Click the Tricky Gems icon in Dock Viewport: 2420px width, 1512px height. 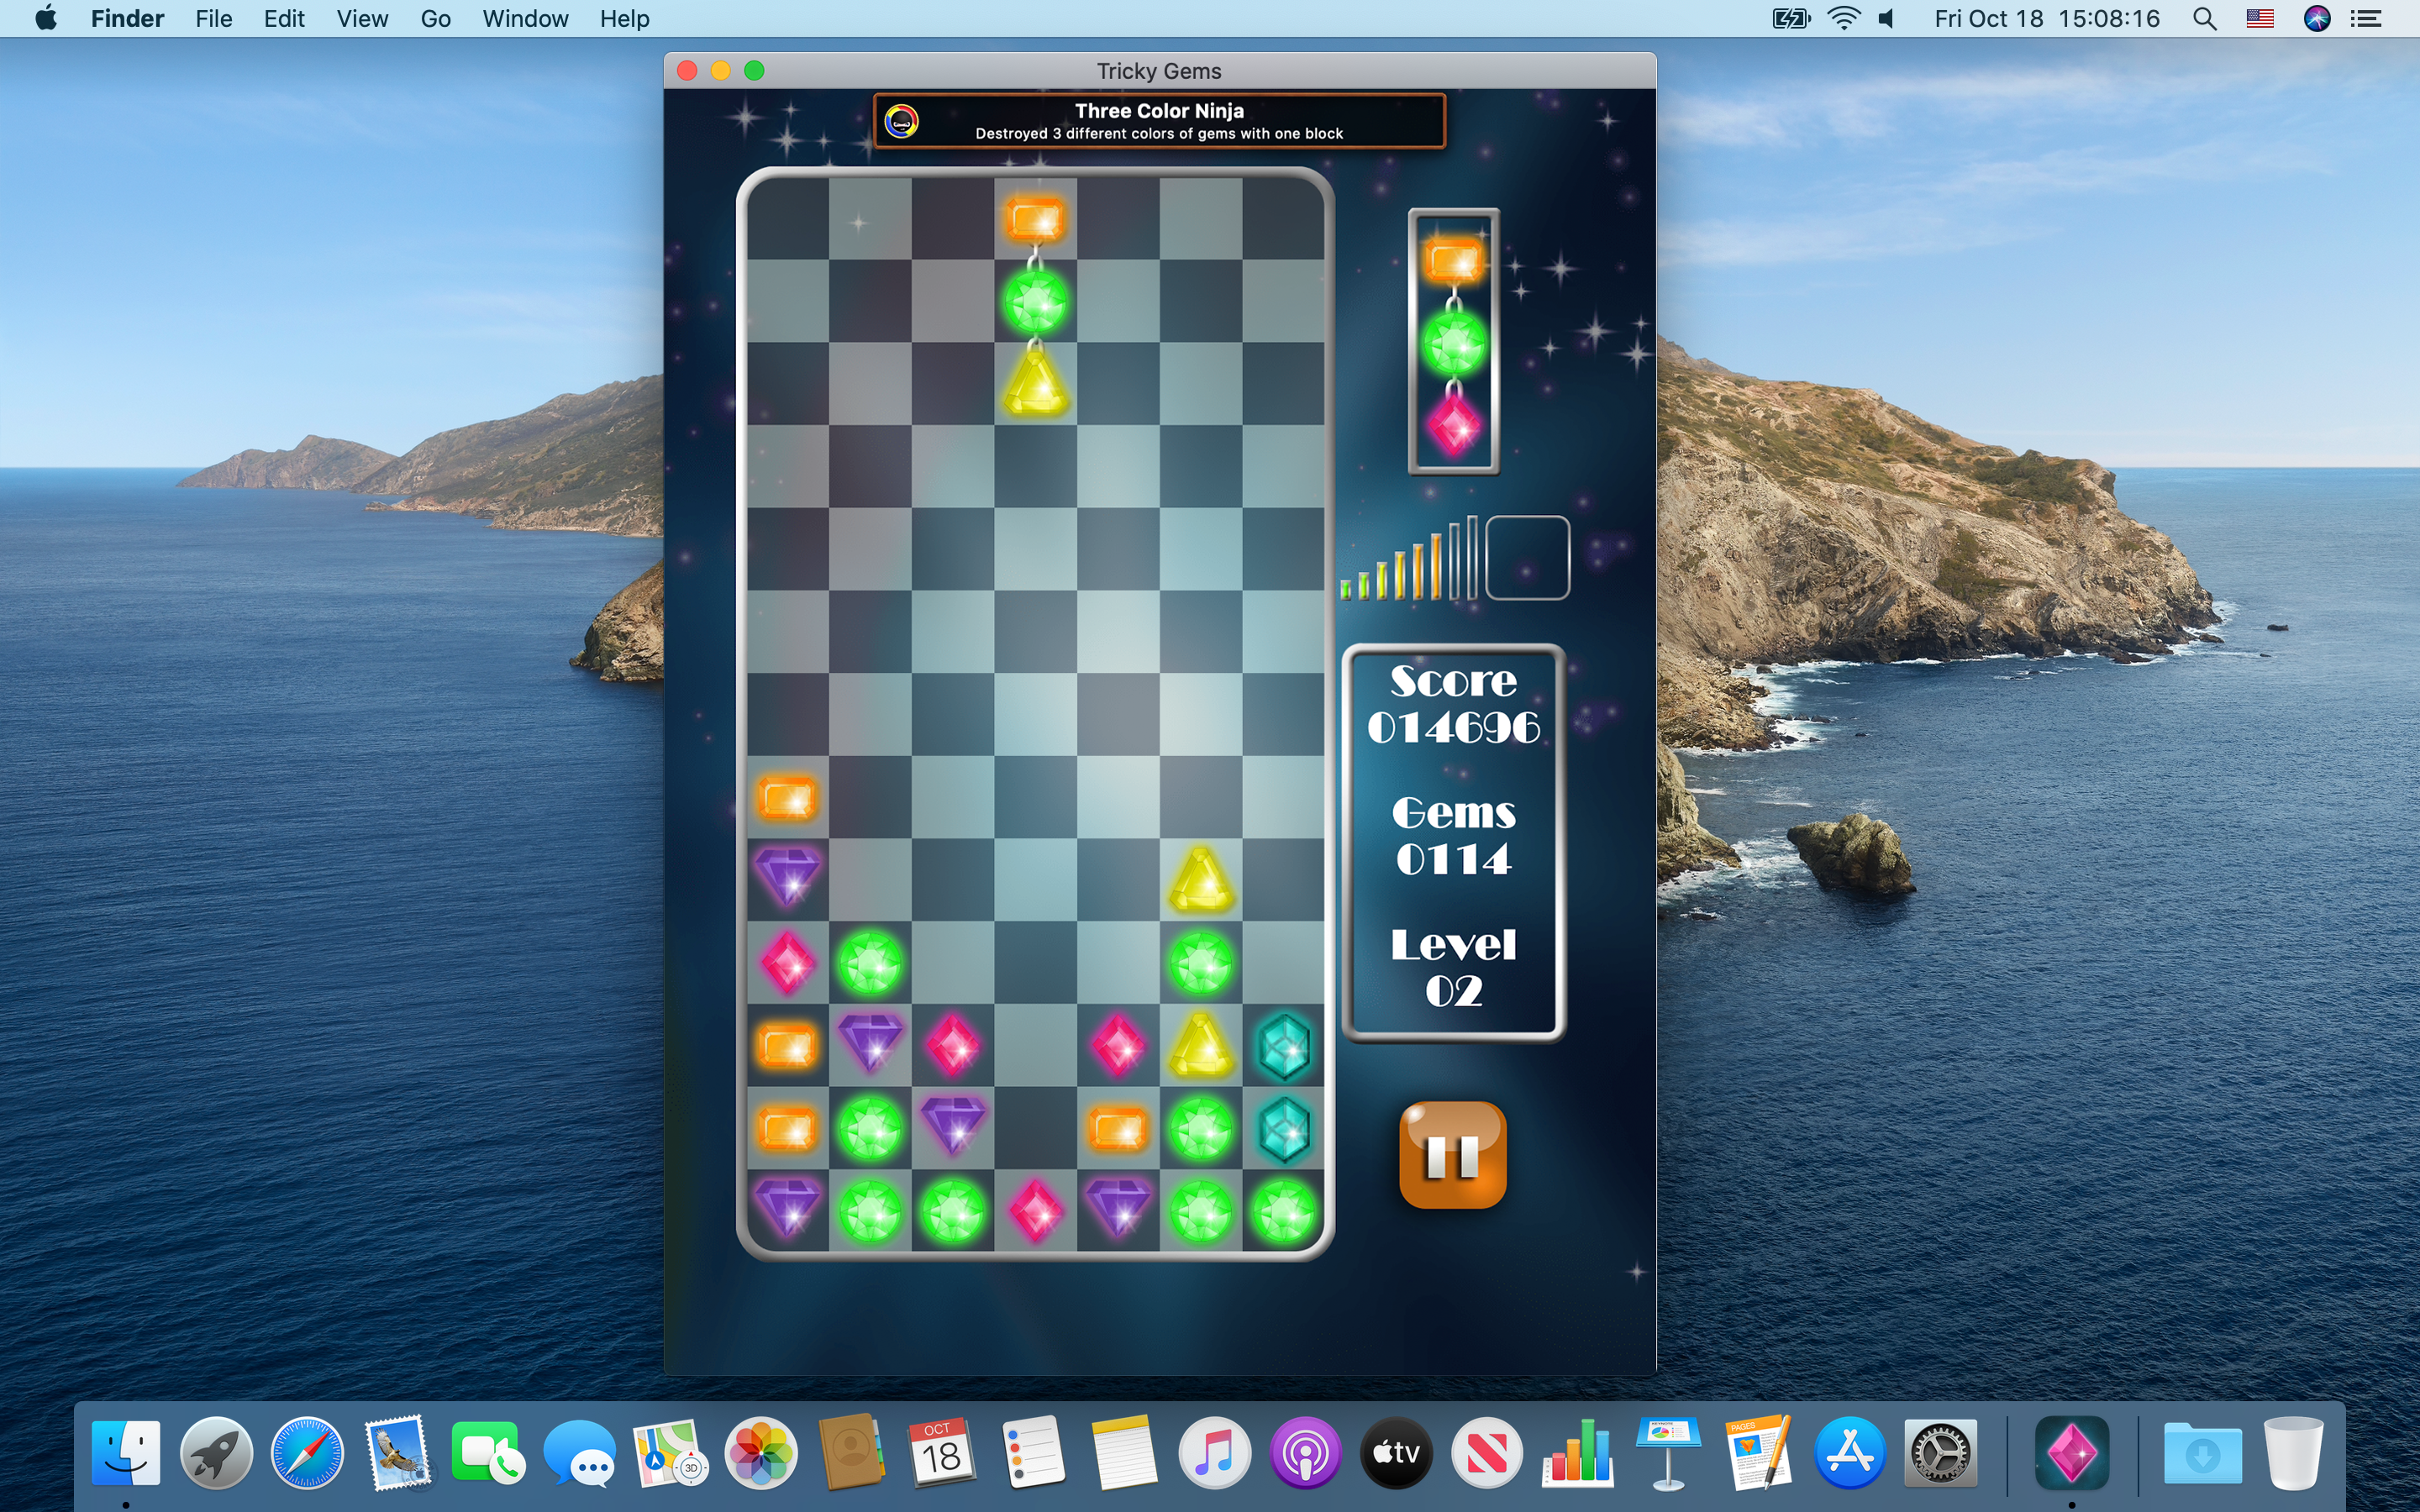click(2071, 1452)
